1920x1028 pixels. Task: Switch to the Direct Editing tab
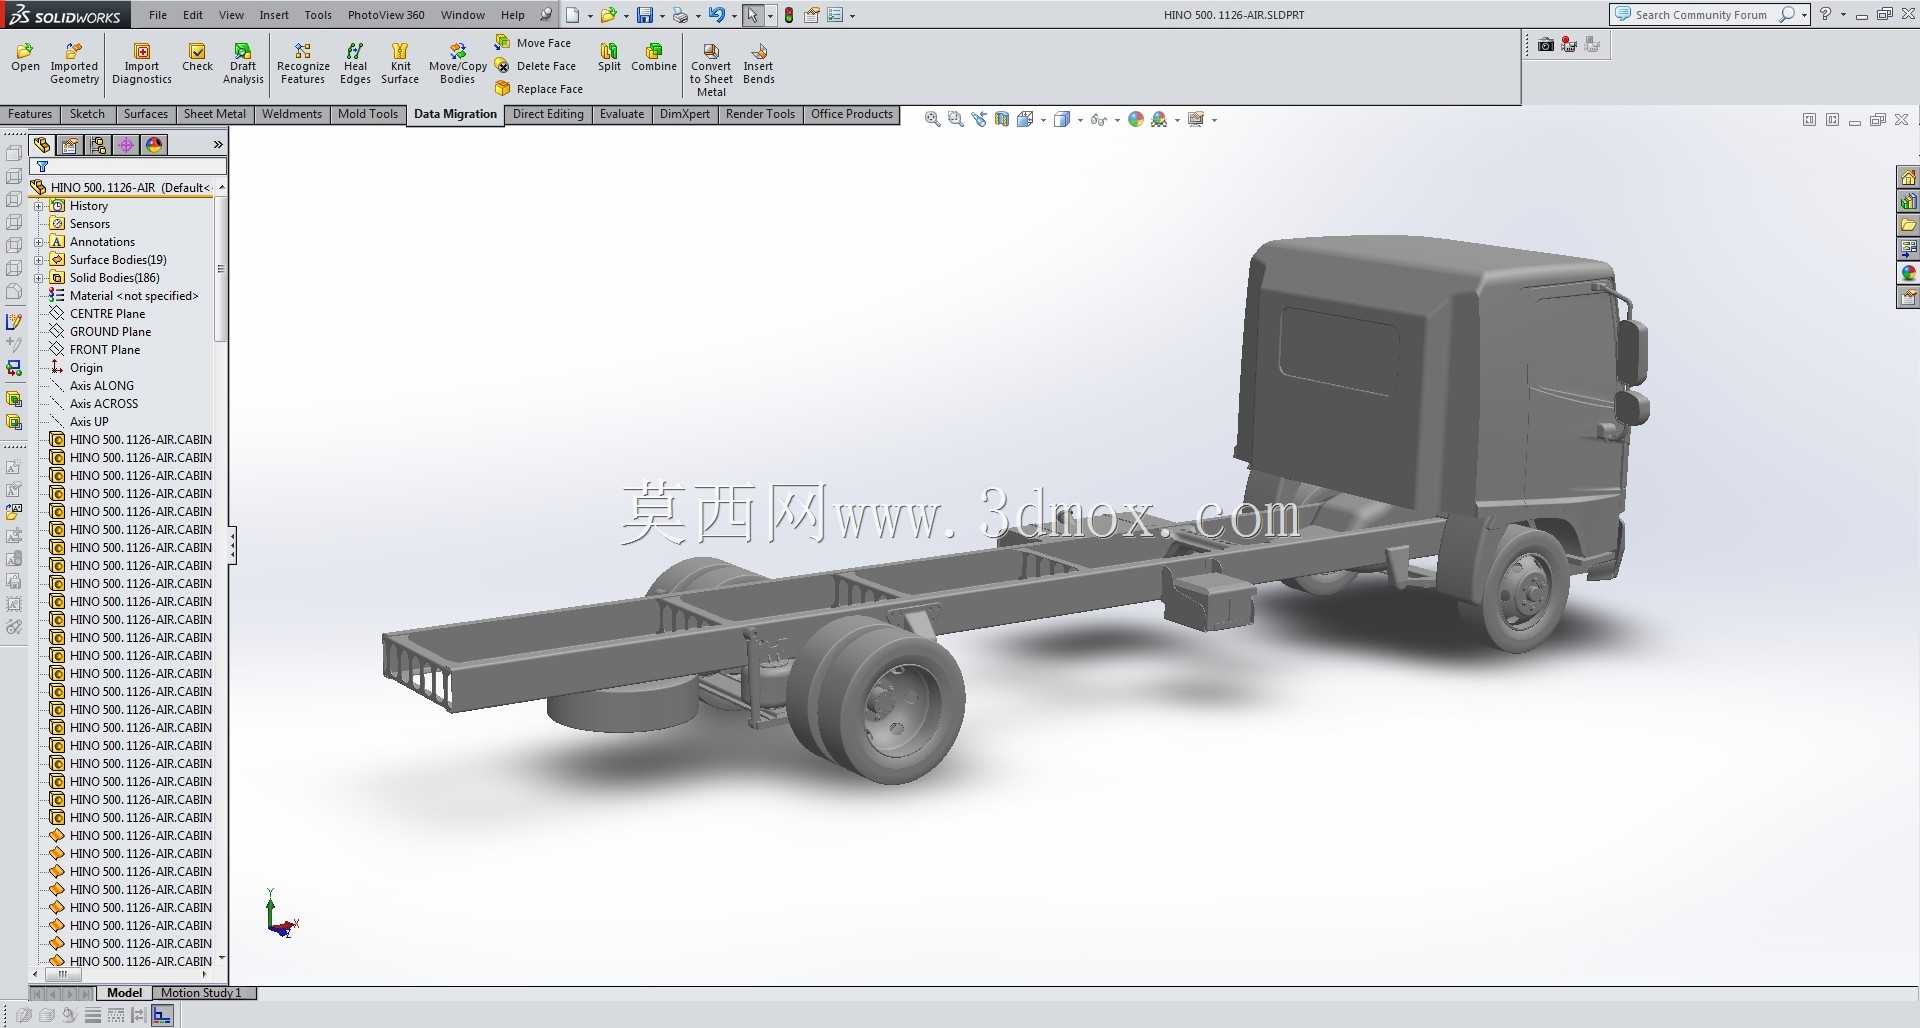548,114
